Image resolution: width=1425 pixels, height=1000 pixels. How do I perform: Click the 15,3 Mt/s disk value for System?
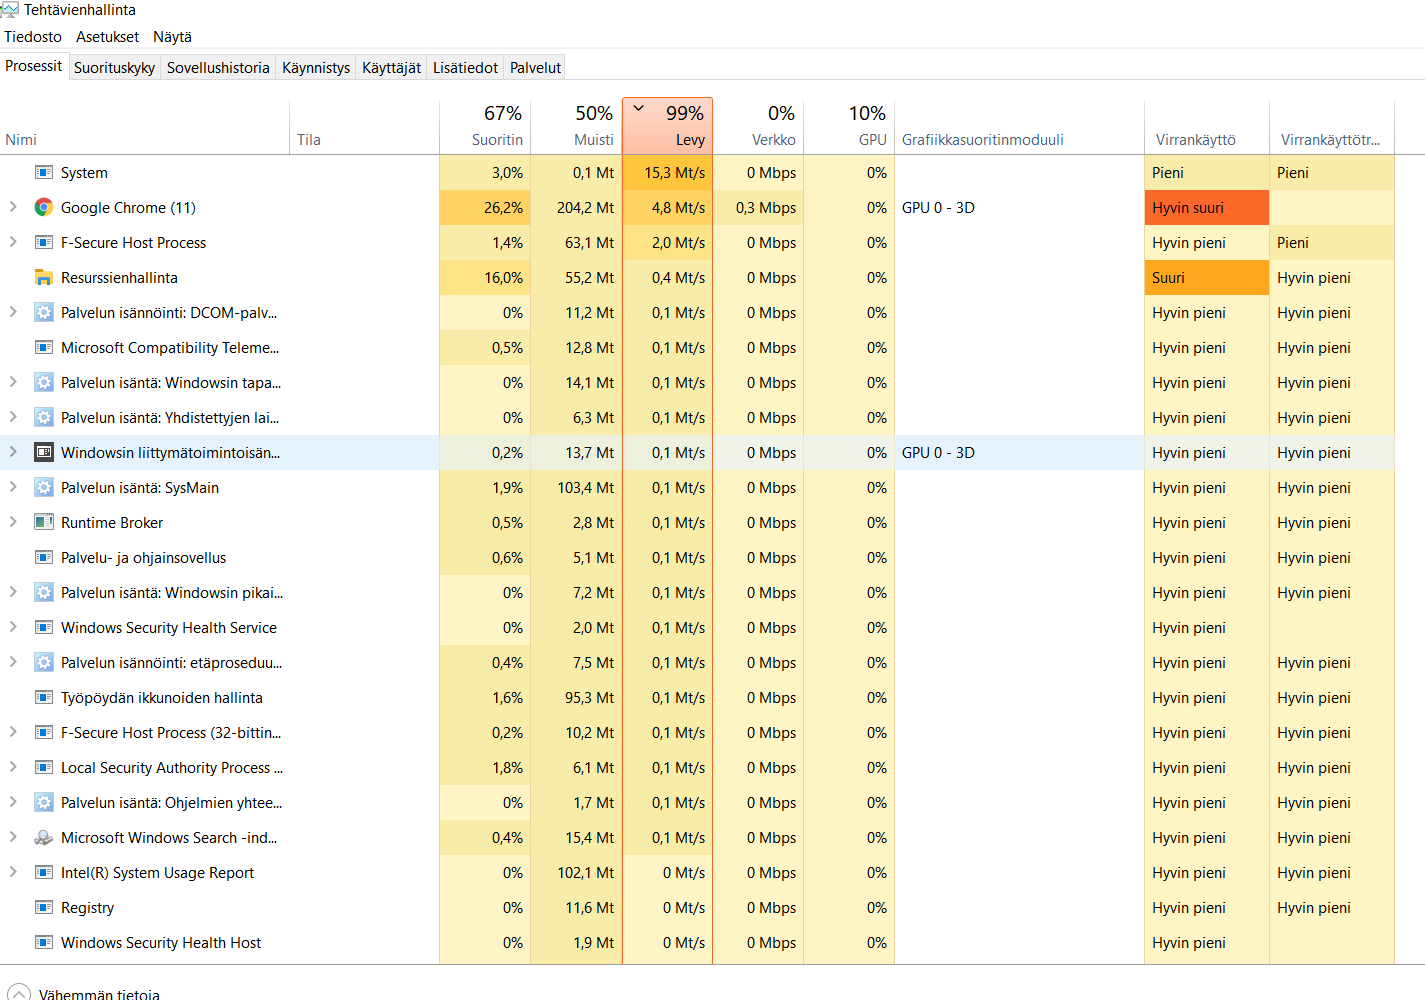pos(667,173)
